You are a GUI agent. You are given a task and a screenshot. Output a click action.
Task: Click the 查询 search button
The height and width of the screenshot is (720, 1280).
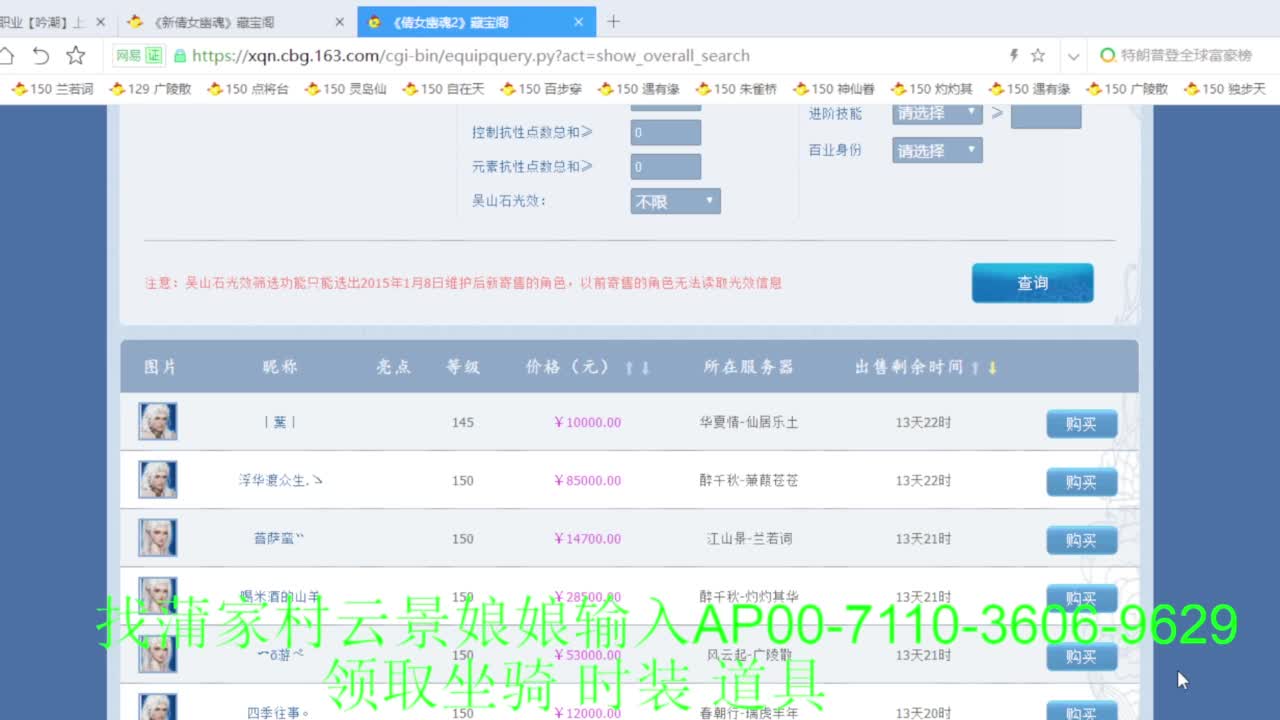click(x=1032, y=283)
